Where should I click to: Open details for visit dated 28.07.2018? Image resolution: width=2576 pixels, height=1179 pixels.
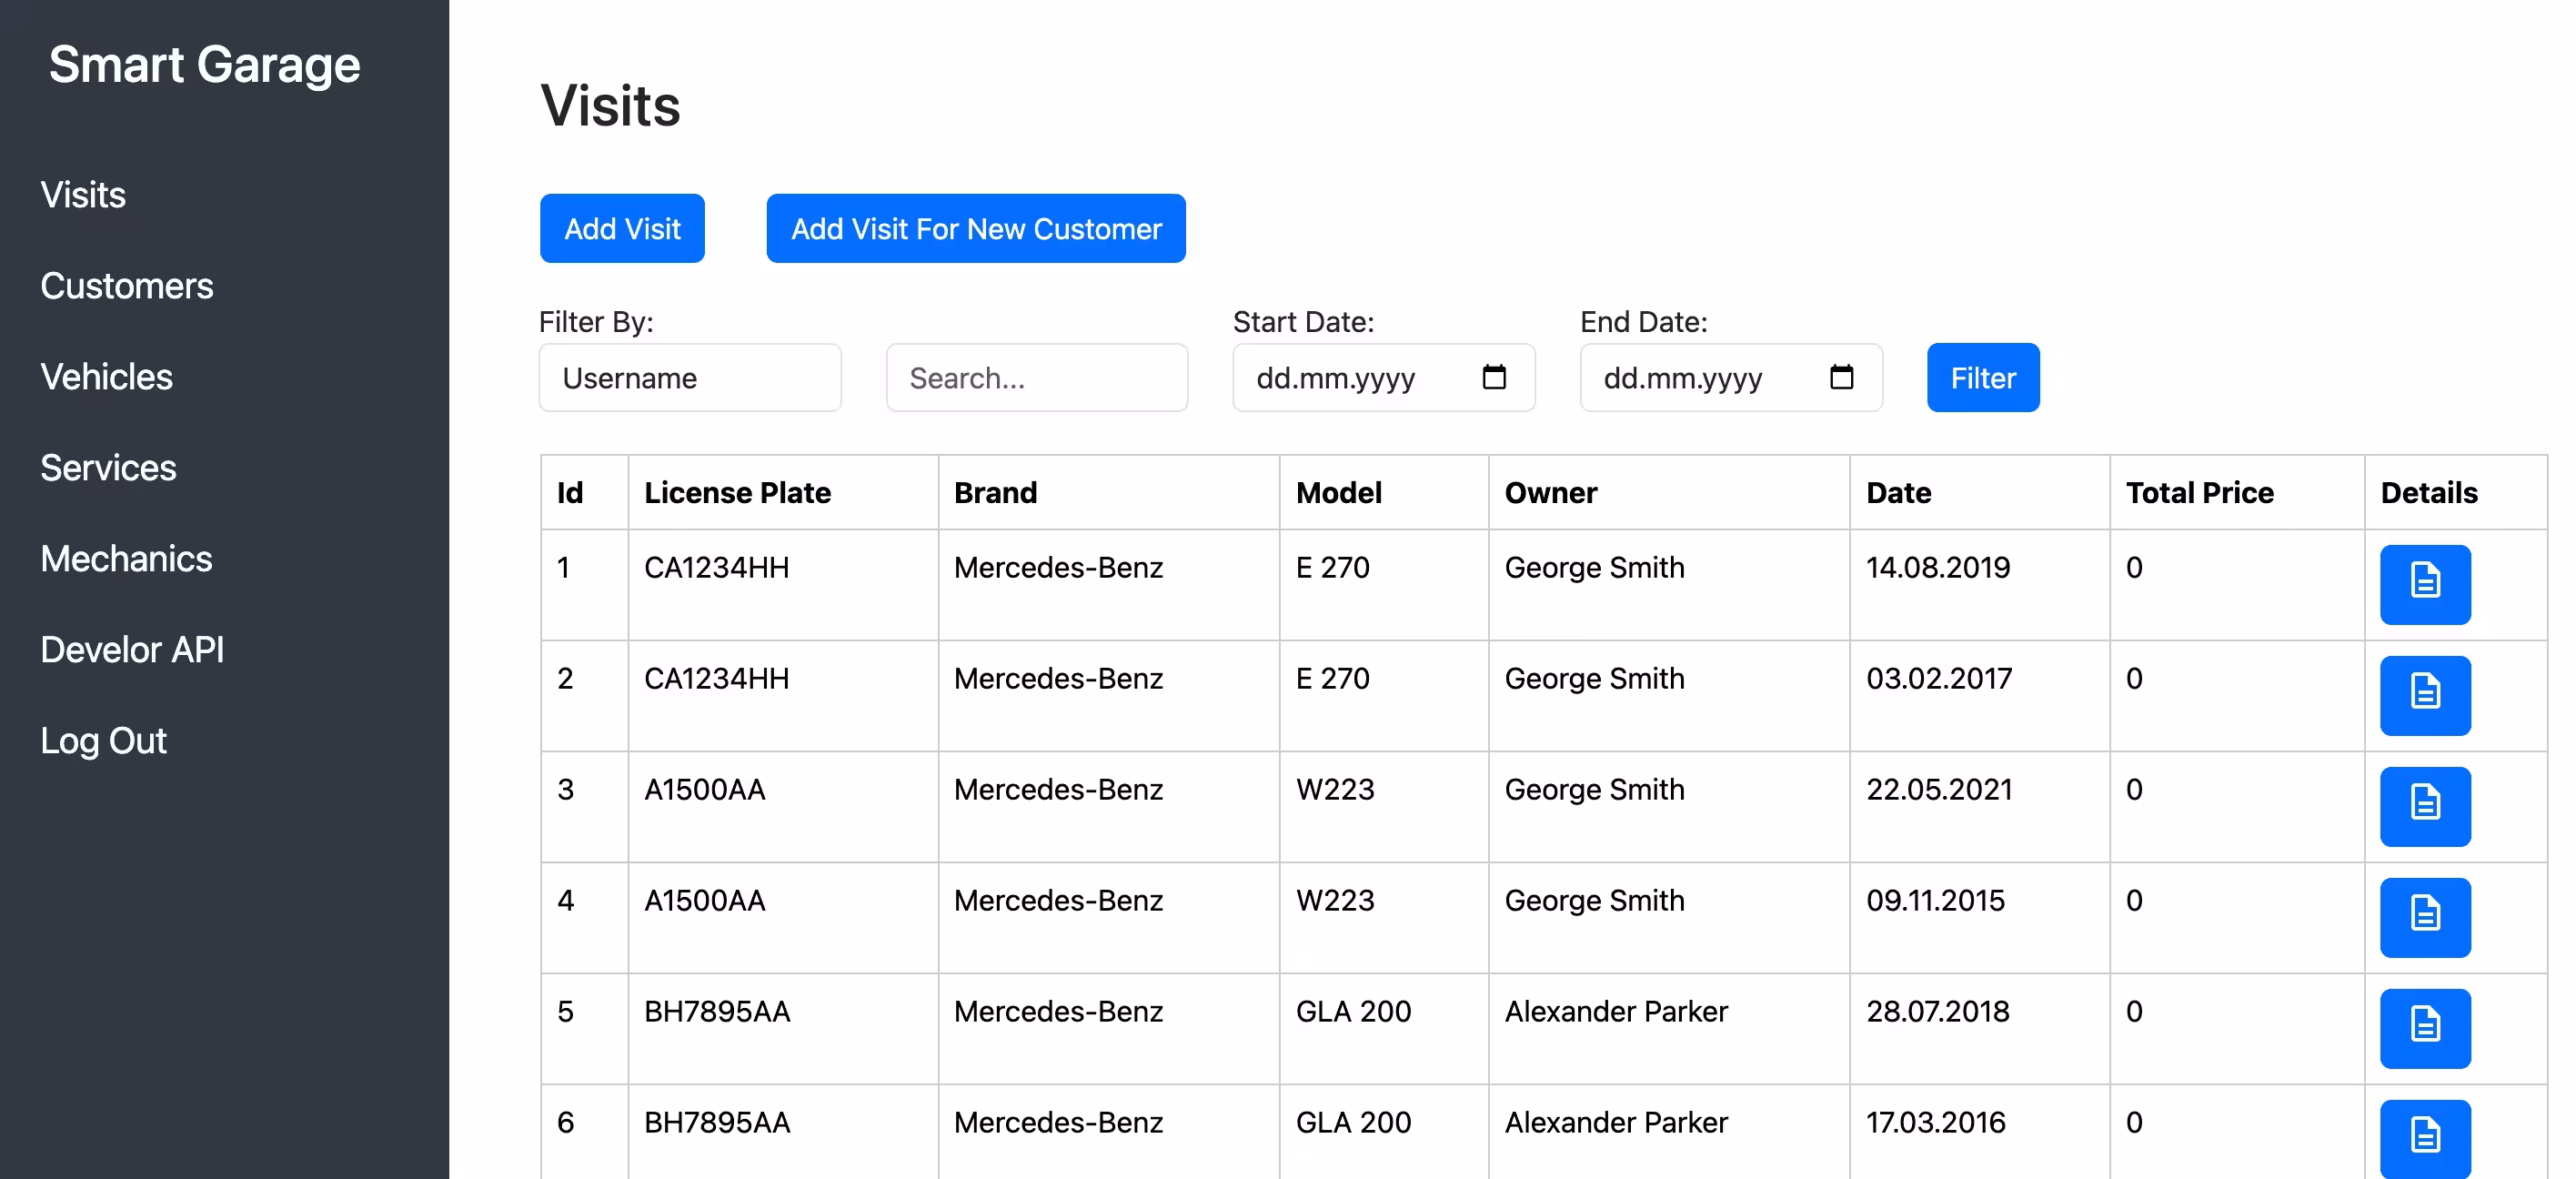(2425, 1028)
